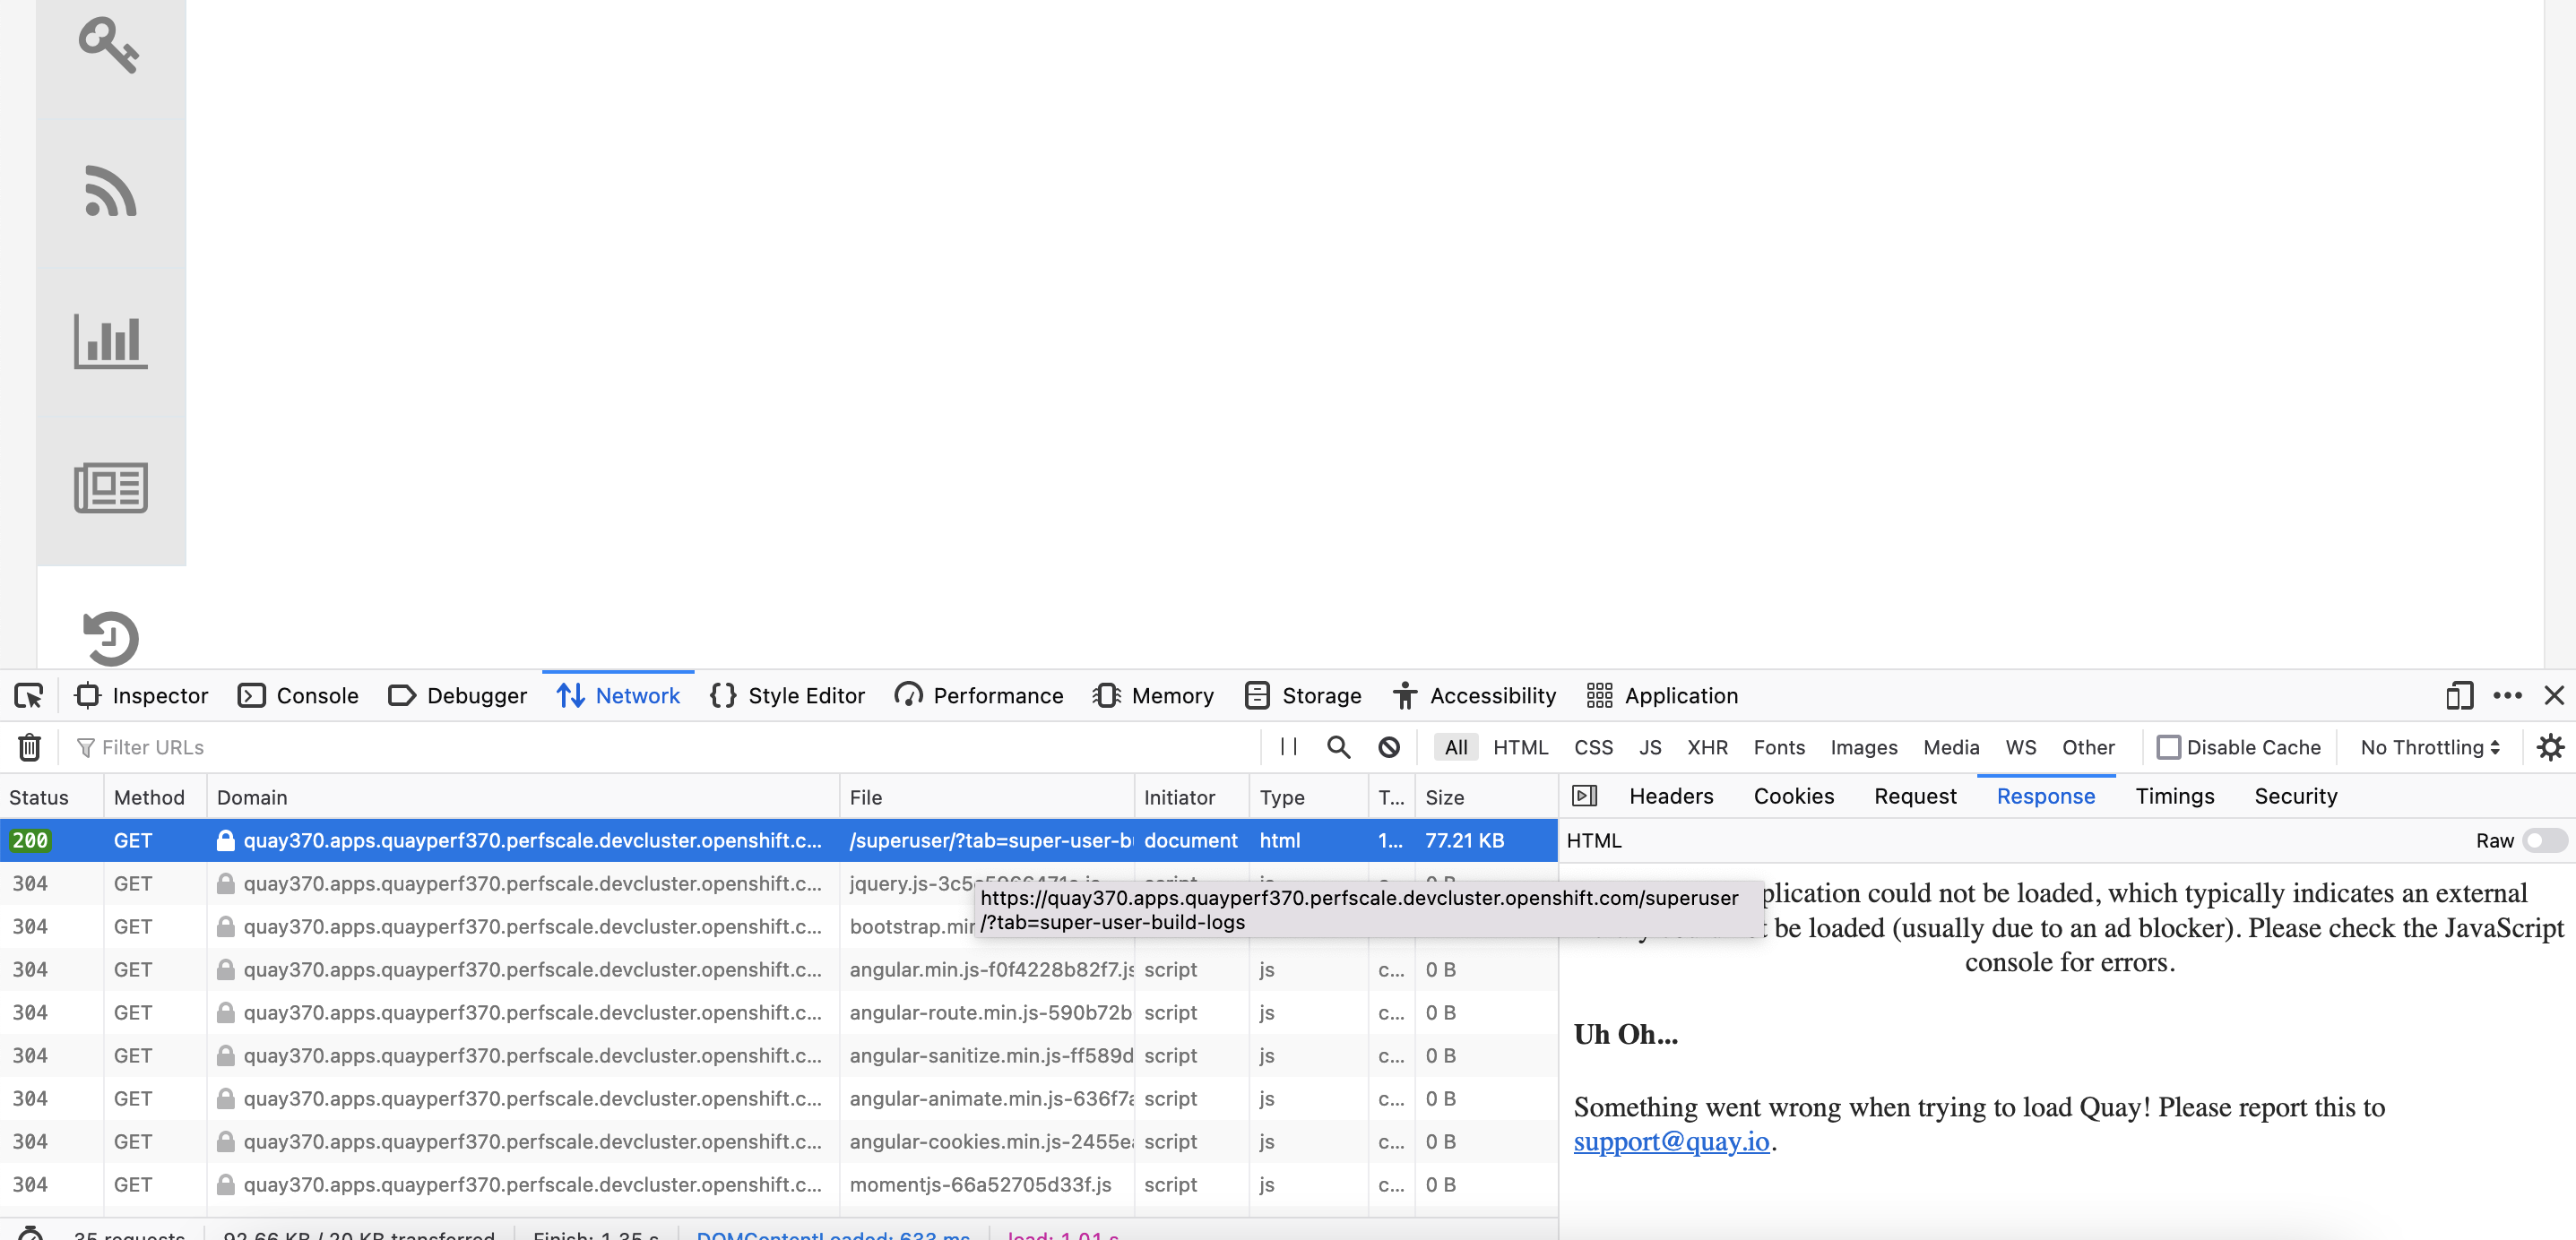Open the RSS feed sidebar icon
Screen dimensions: 2576x1240
click(x=110, y=191)
